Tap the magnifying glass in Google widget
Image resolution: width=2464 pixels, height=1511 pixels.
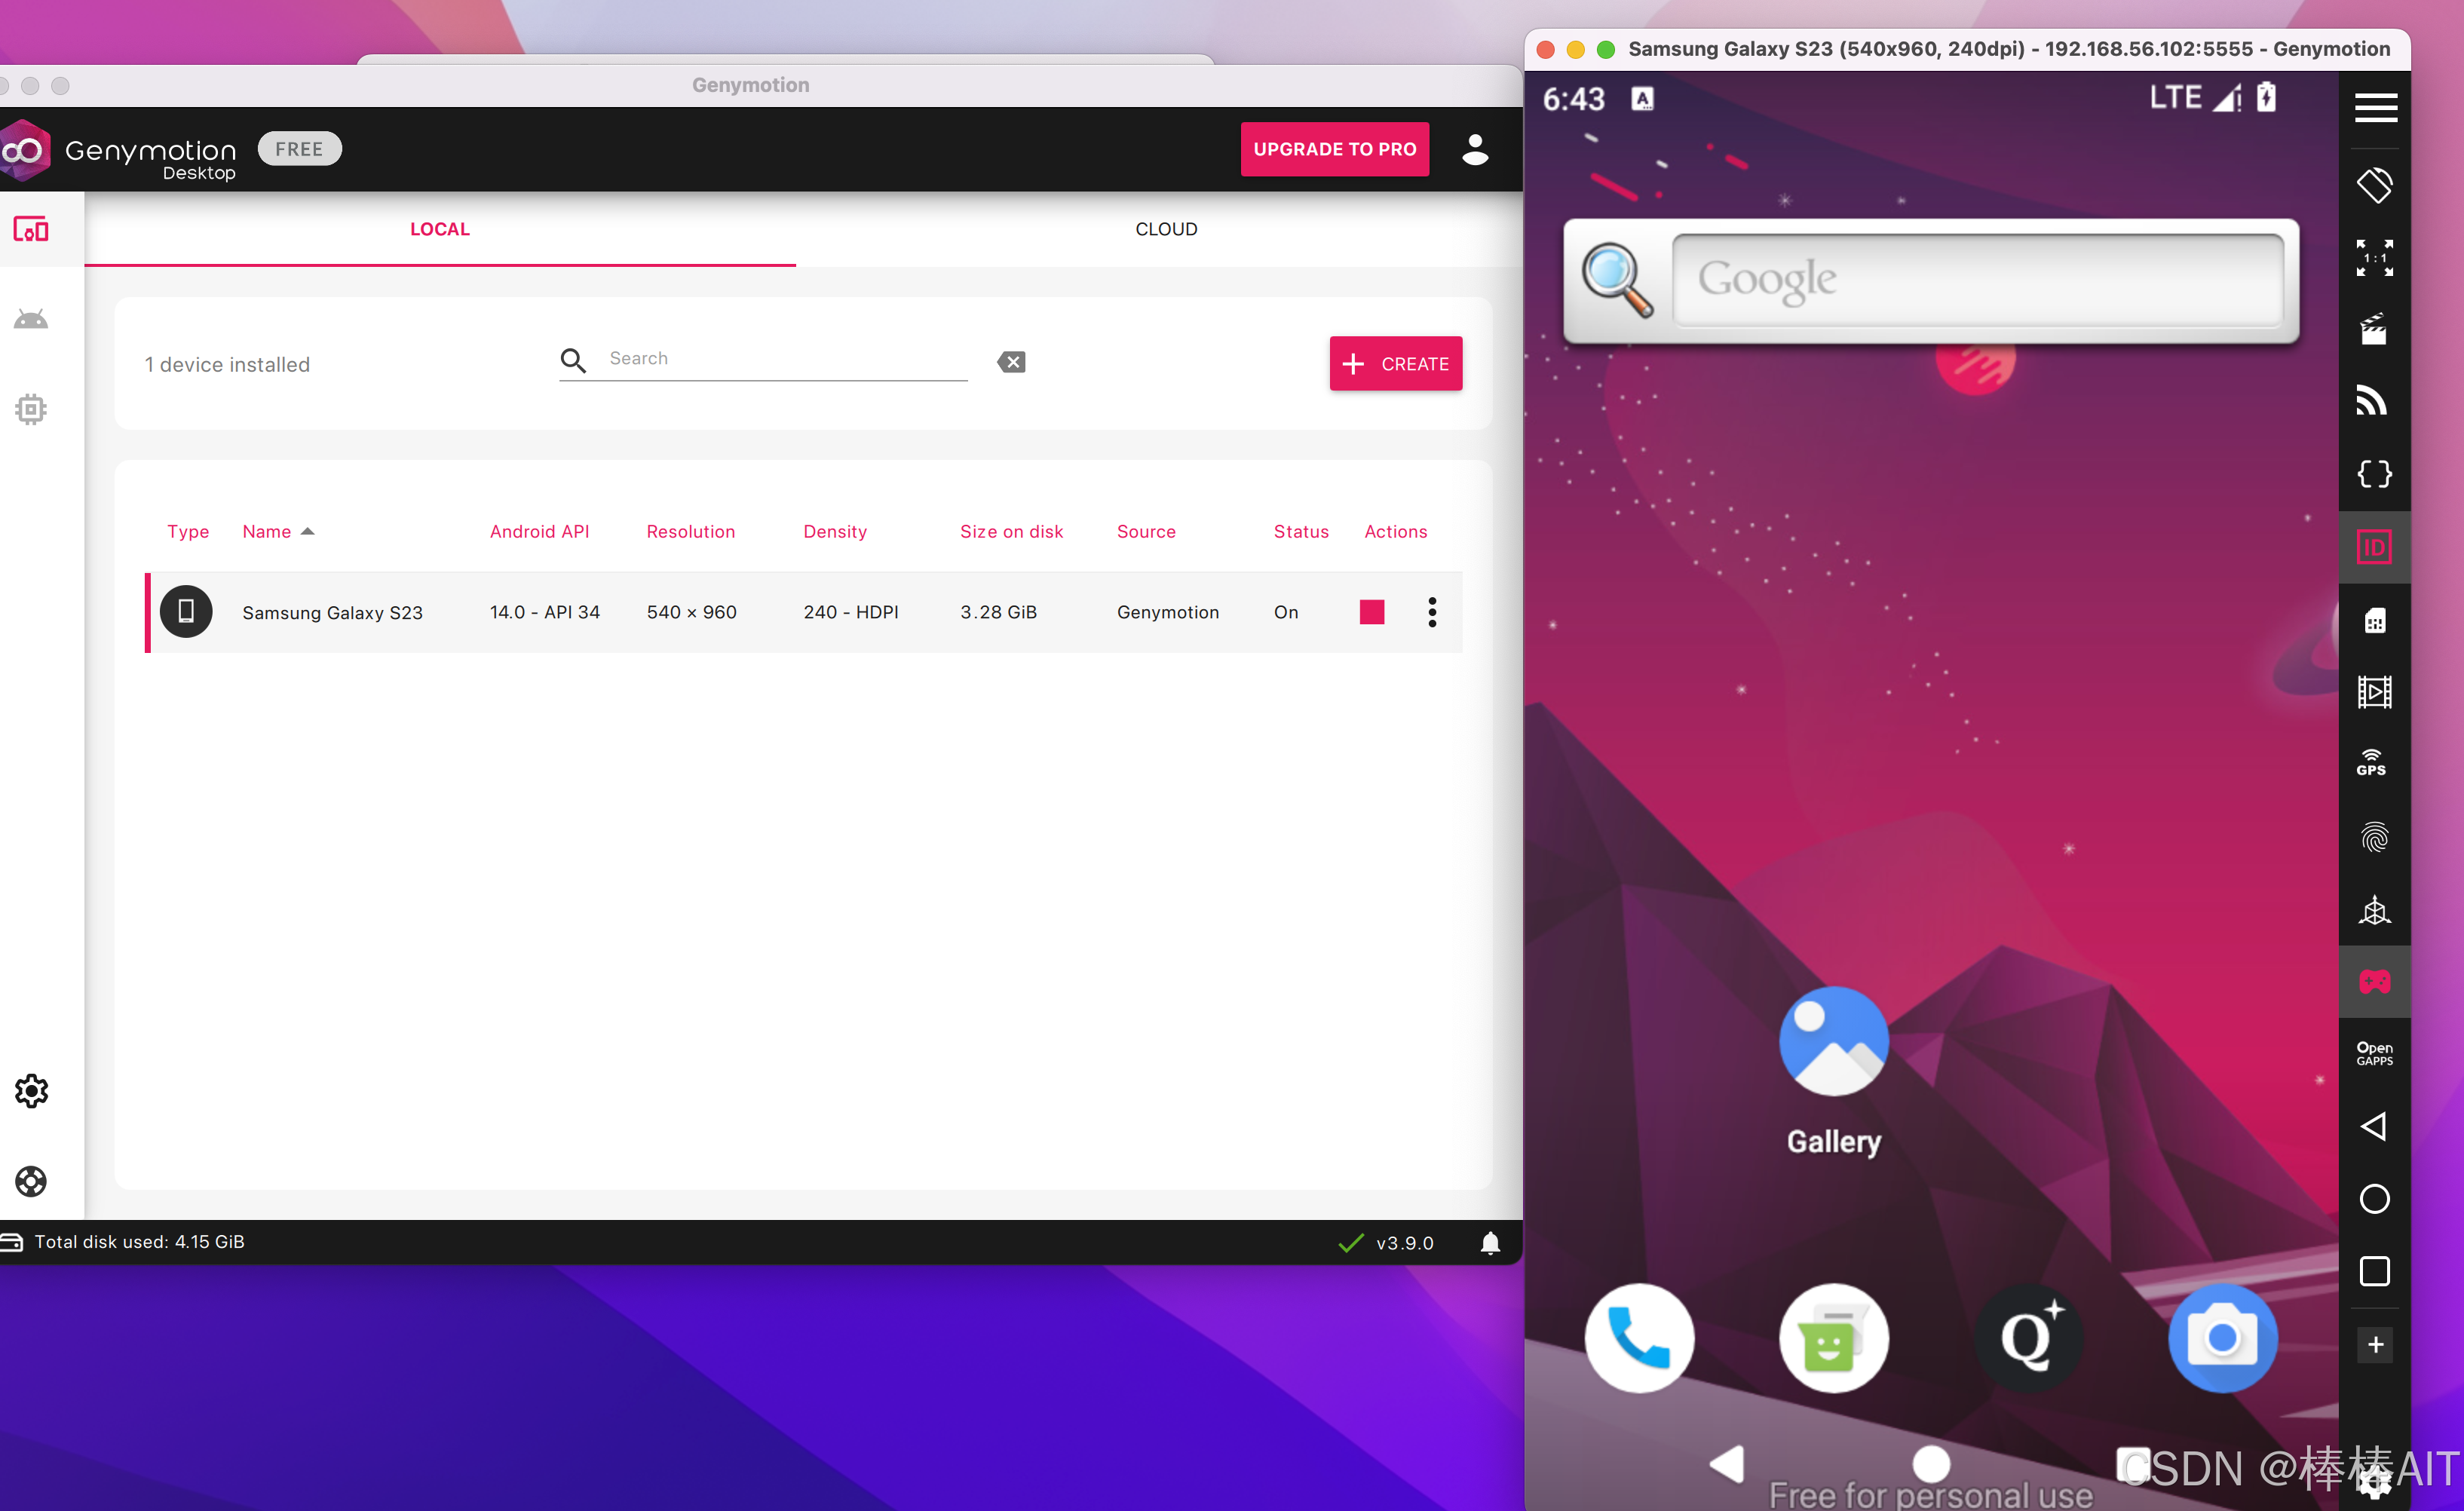click(1617, 280)
